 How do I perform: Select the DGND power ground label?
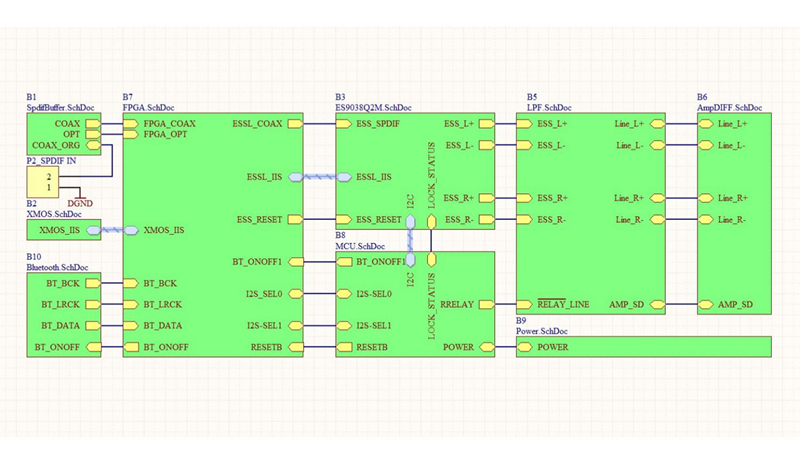tap(80, 202)
